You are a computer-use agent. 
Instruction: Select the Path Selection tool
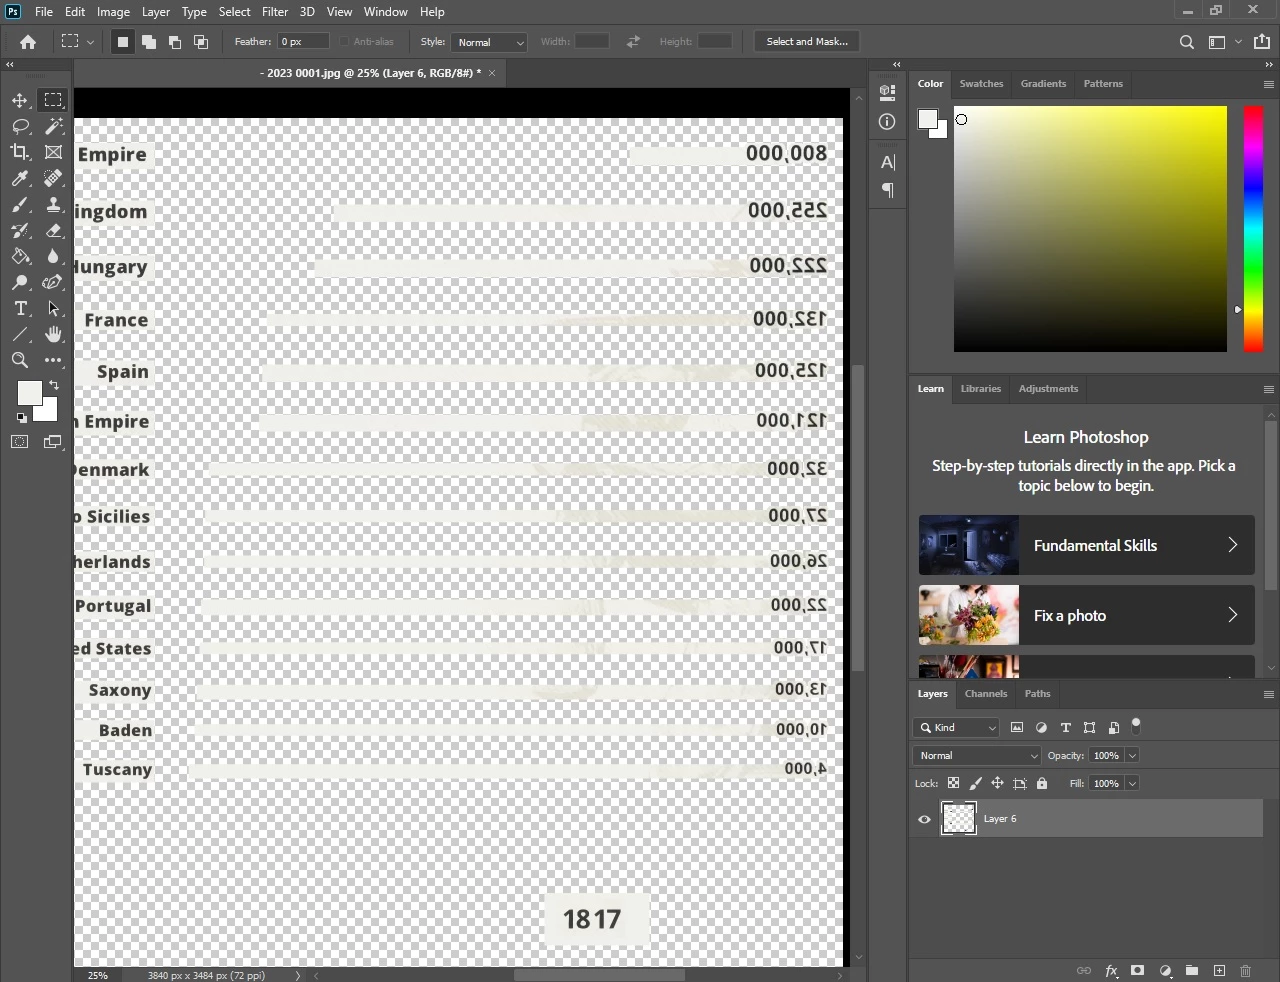(53, 308)
